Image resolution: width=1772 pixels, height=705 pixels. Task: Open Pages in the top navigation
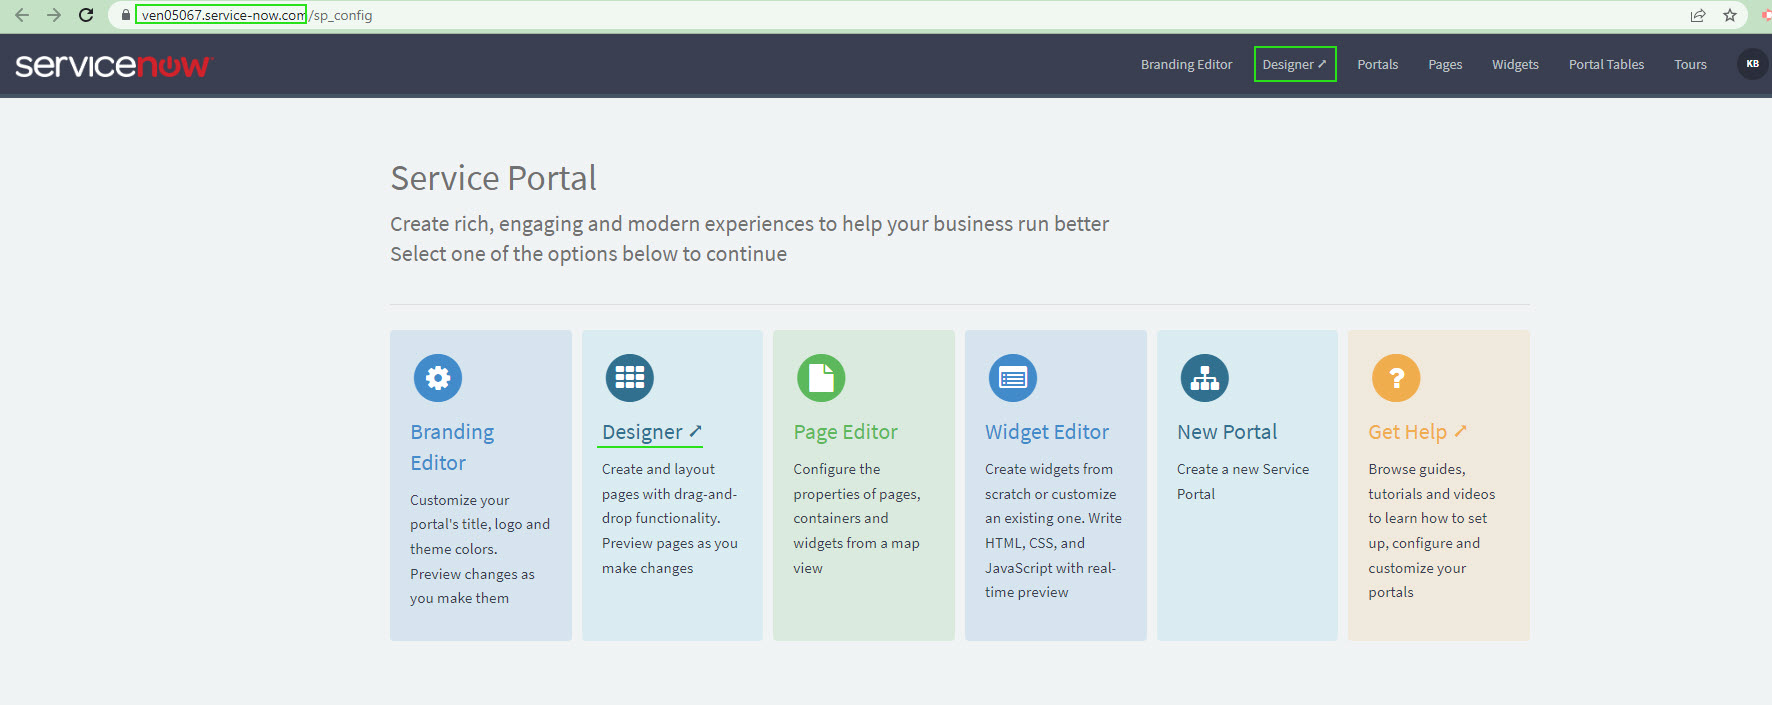point(1445,64)
